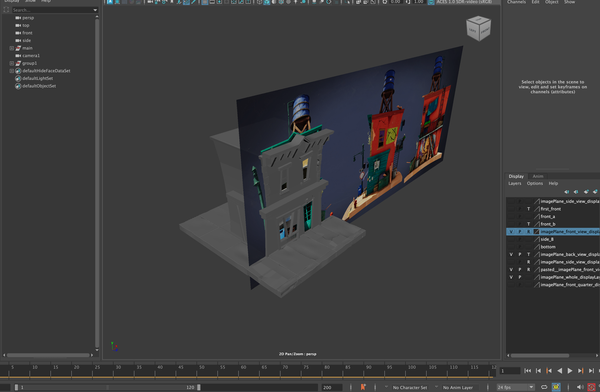600x392 pixels.
Task: Click move layer up icon in layer editor
Action: (567, 191)
